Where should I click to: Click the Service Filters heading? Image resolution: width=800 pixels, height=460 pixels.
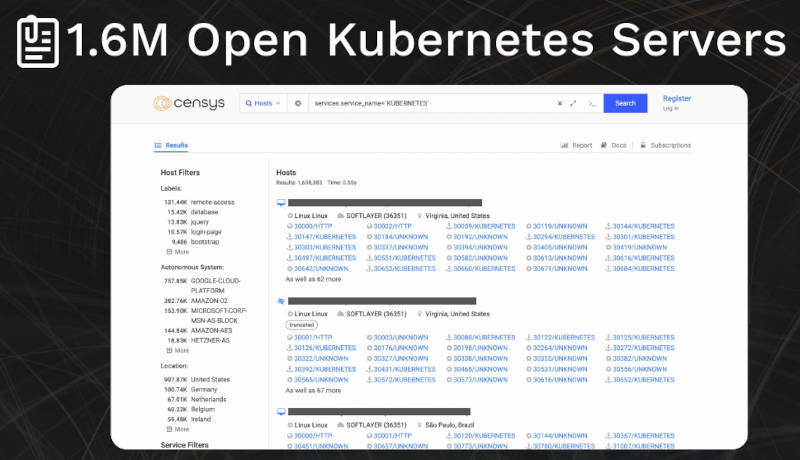click(184, 445)
